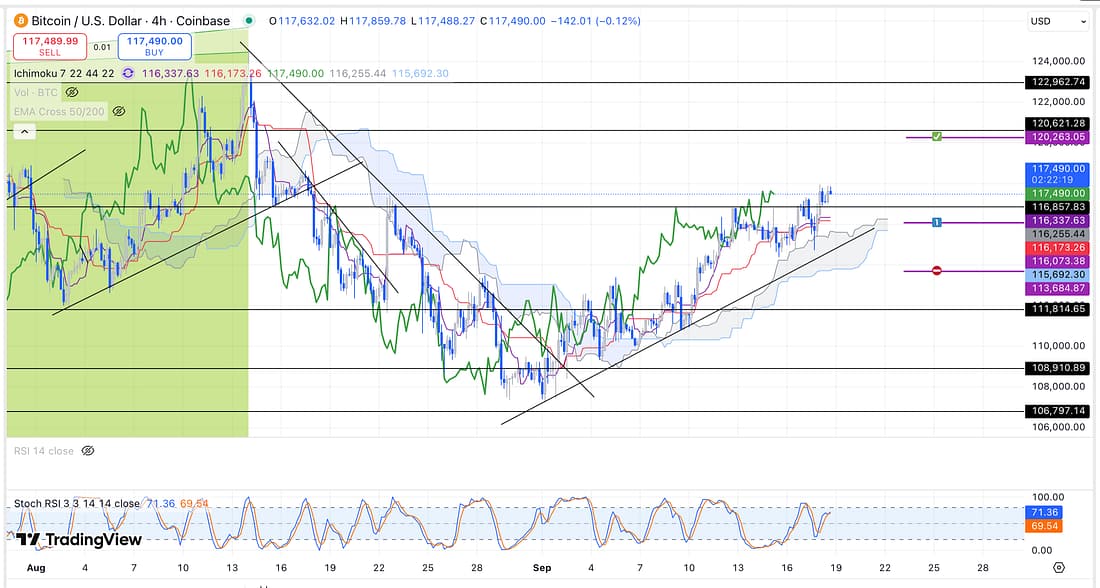Click the red stop-loss marker icon
Viewport: 1100px width, 588px height.
click(x=936, y=271)
